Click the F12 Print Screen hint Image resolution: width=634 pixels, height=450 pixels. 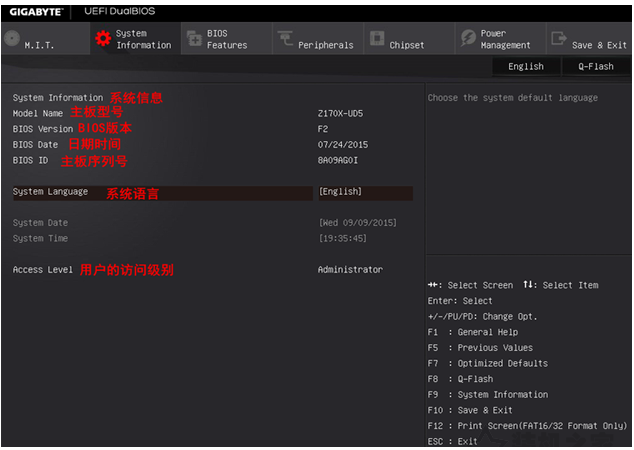point(527,426)
